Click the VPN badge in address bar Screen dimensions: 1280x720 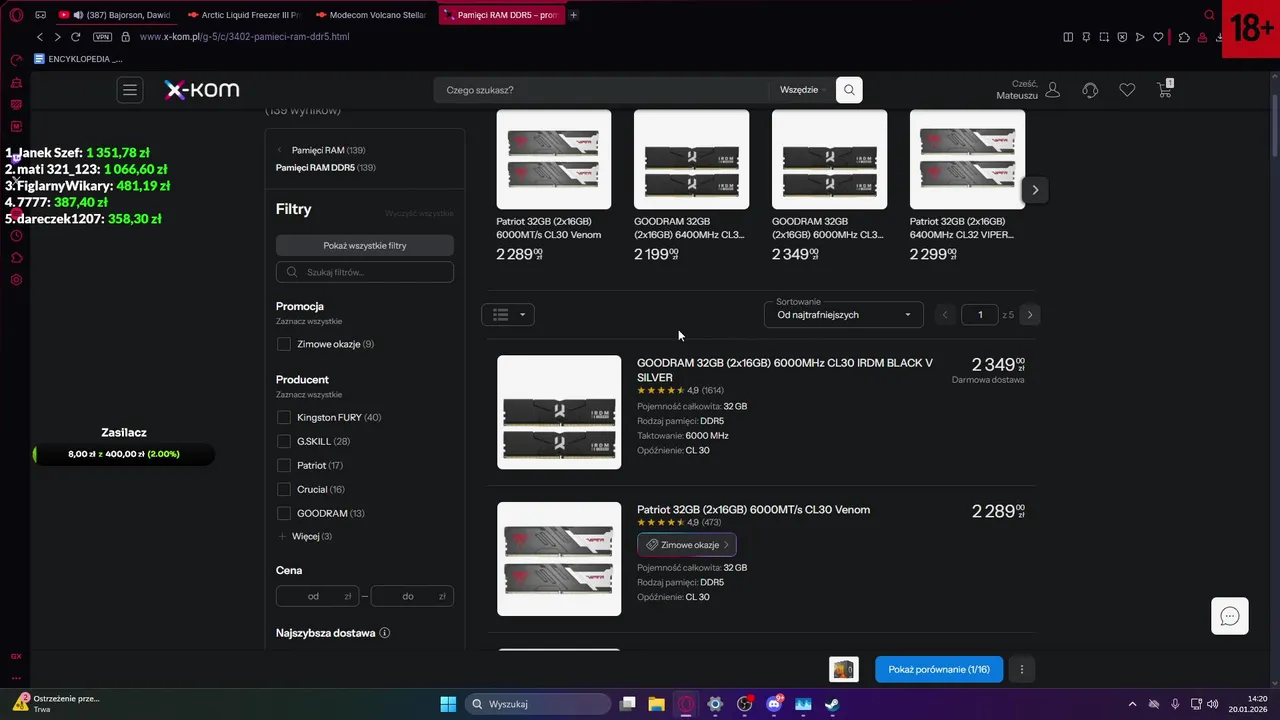point(102,37)
